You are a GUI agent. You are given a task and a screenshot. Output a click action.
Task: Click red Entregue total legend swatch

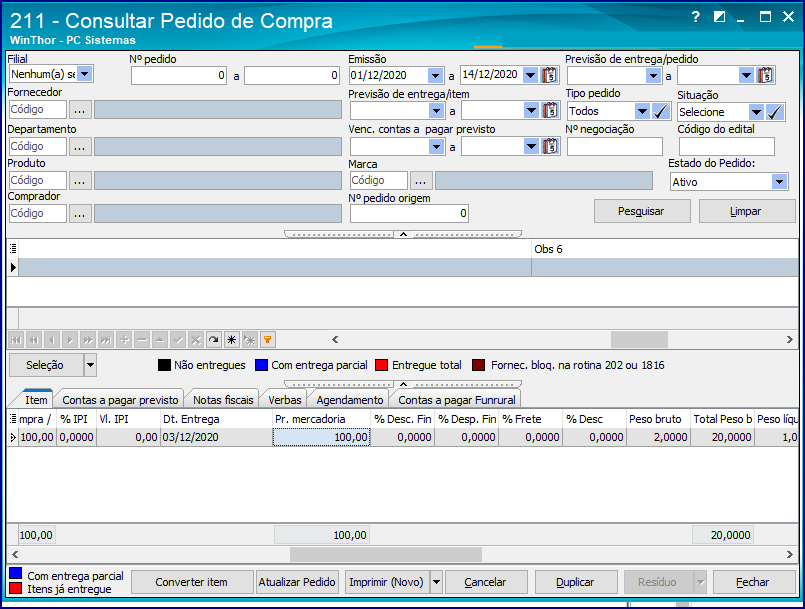381,365
